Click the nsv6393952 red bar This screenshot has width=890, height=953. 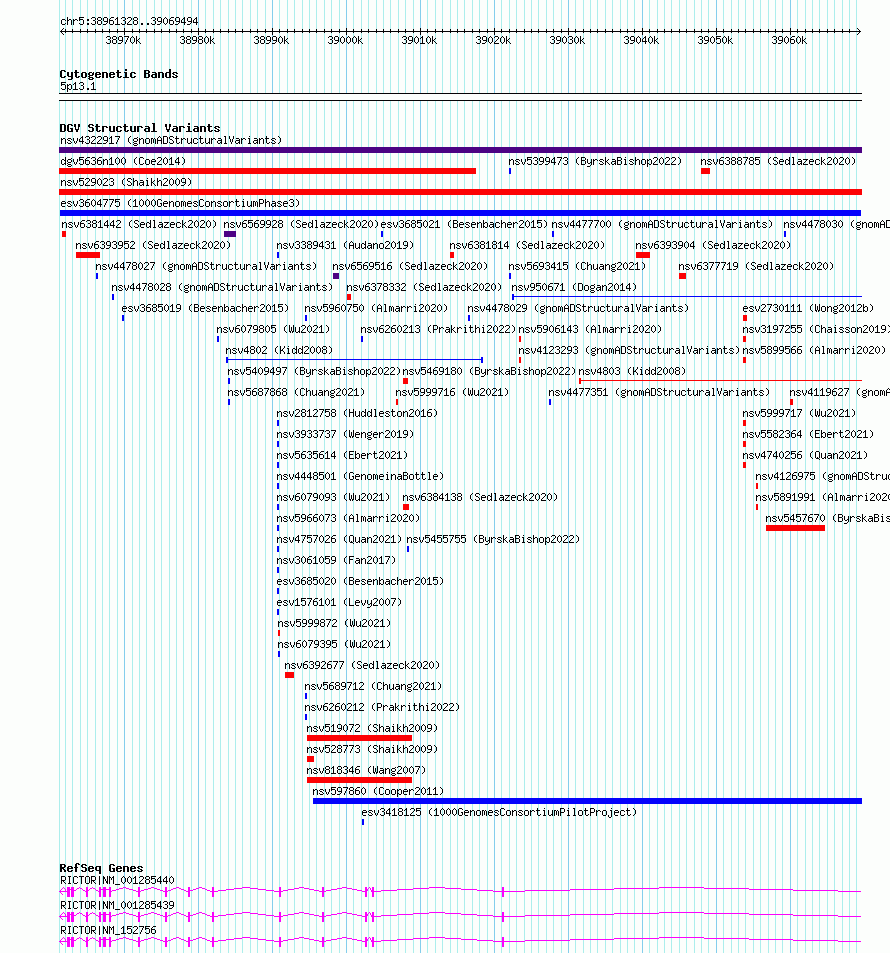coord(88,255)
